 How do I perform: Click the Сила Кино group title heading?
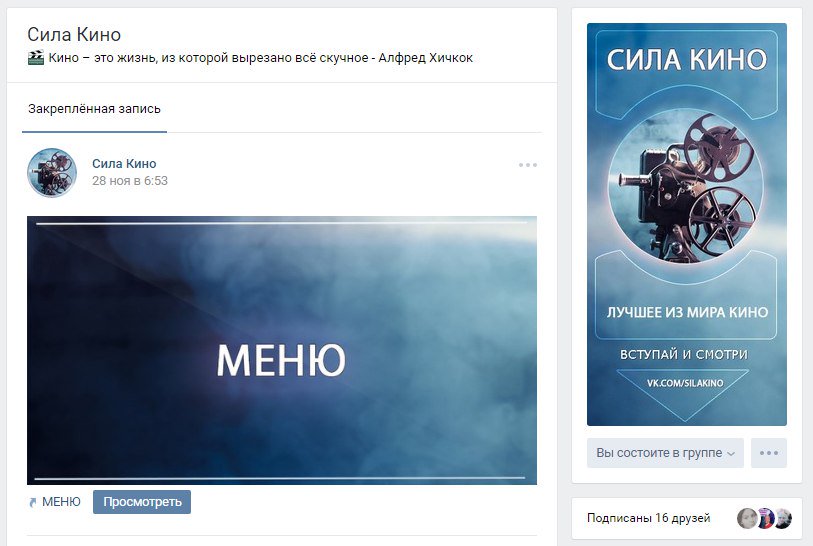(74, 35)
